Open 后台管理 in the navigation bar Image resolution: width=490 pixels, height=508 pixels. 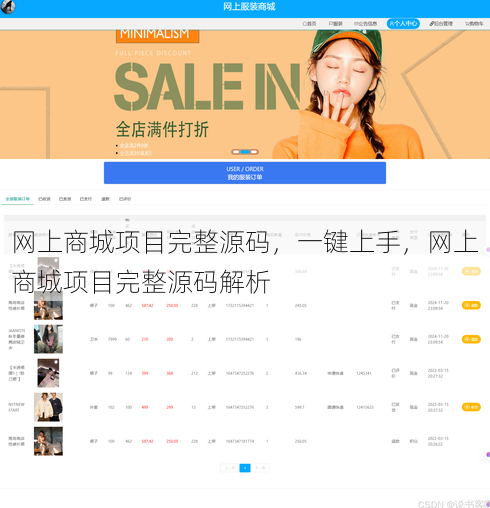click(x=441, y=24)
